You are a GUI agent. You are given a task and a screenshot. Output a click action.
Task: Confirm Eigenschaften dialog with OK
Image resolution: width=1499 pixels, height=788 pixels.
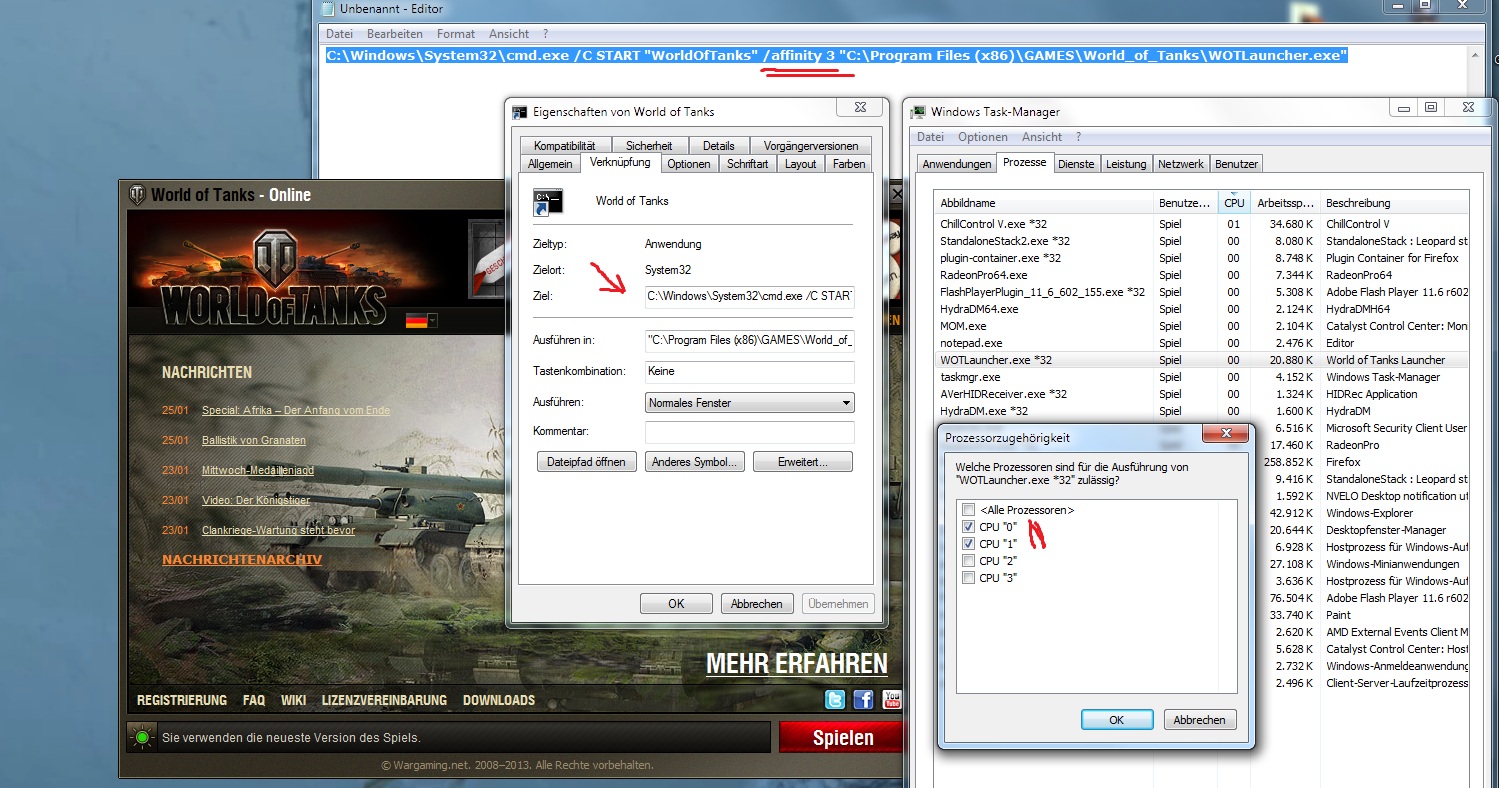click(676, 604)
